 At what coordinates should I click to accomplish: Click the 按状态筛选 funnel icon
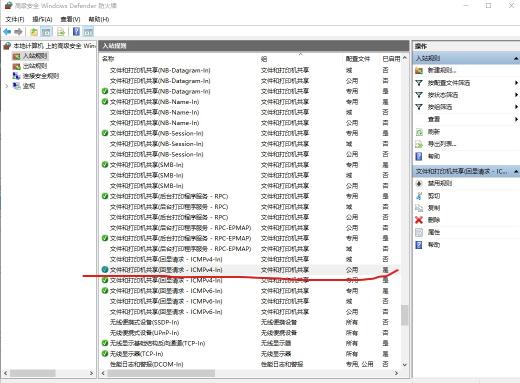419,95
